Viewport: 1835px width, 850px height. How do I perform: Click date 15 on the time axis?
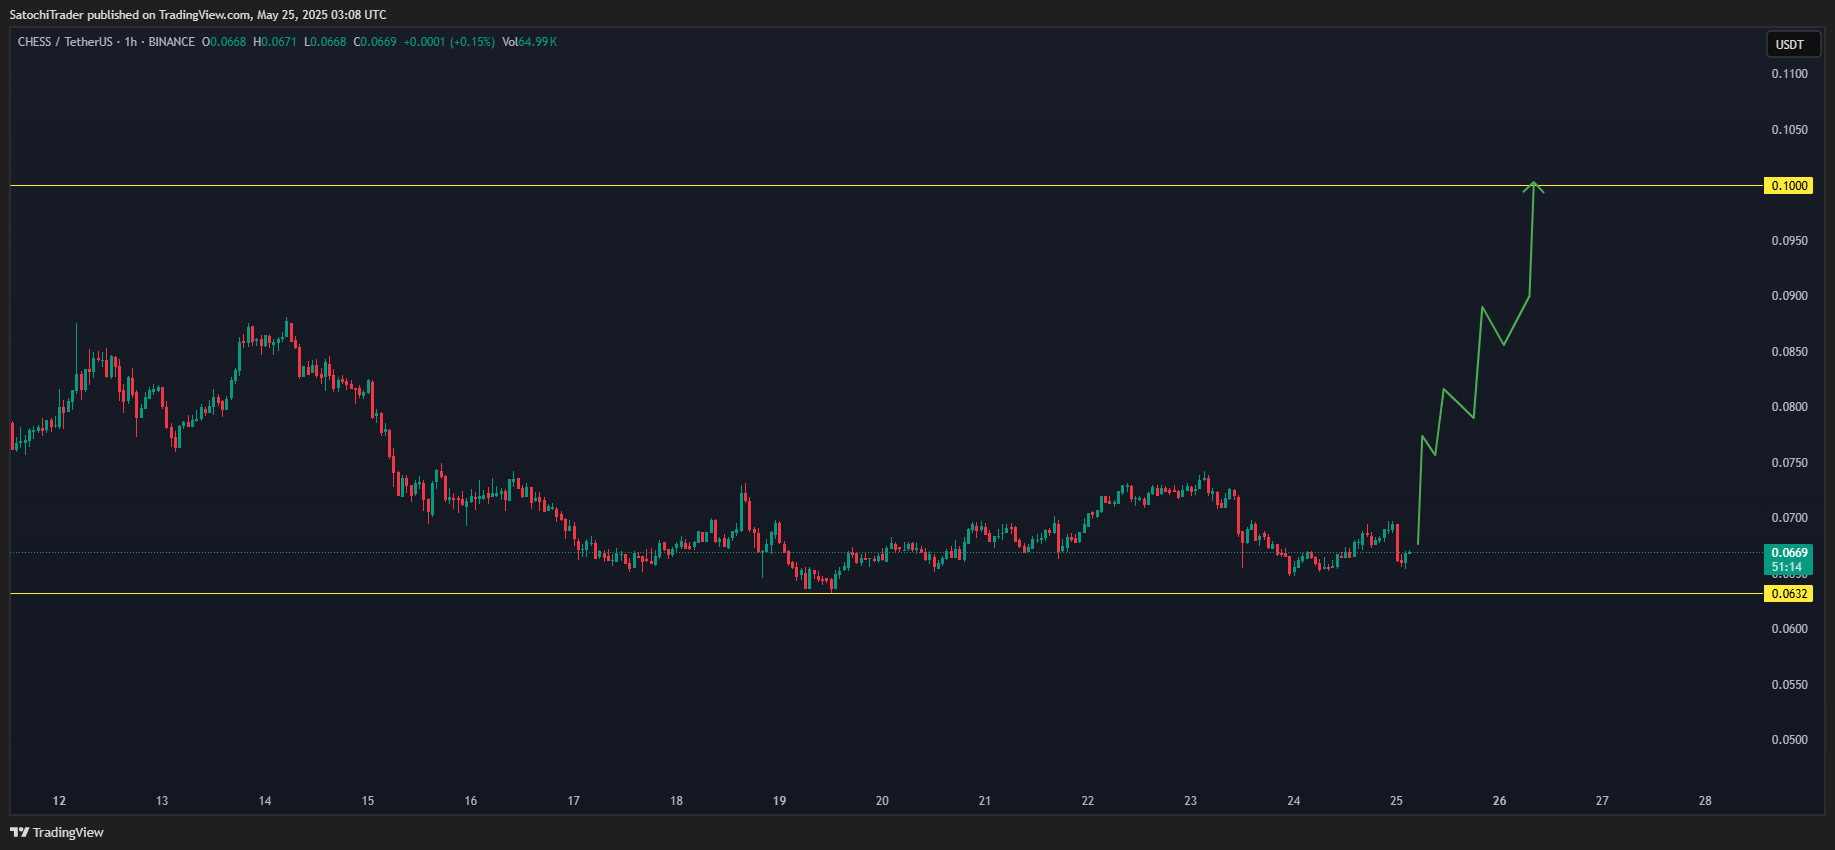pyautogui.click(x=368, y=801)
